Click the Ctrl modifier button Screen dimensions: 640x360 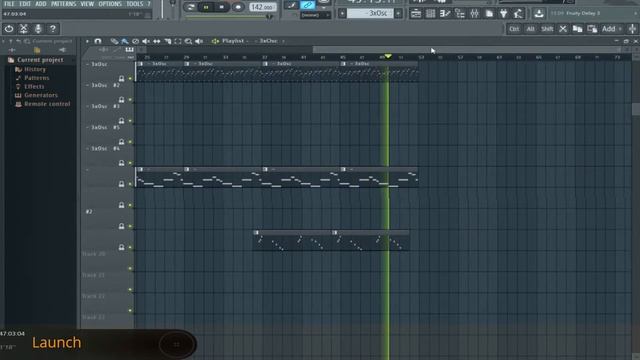pos(514,29)
